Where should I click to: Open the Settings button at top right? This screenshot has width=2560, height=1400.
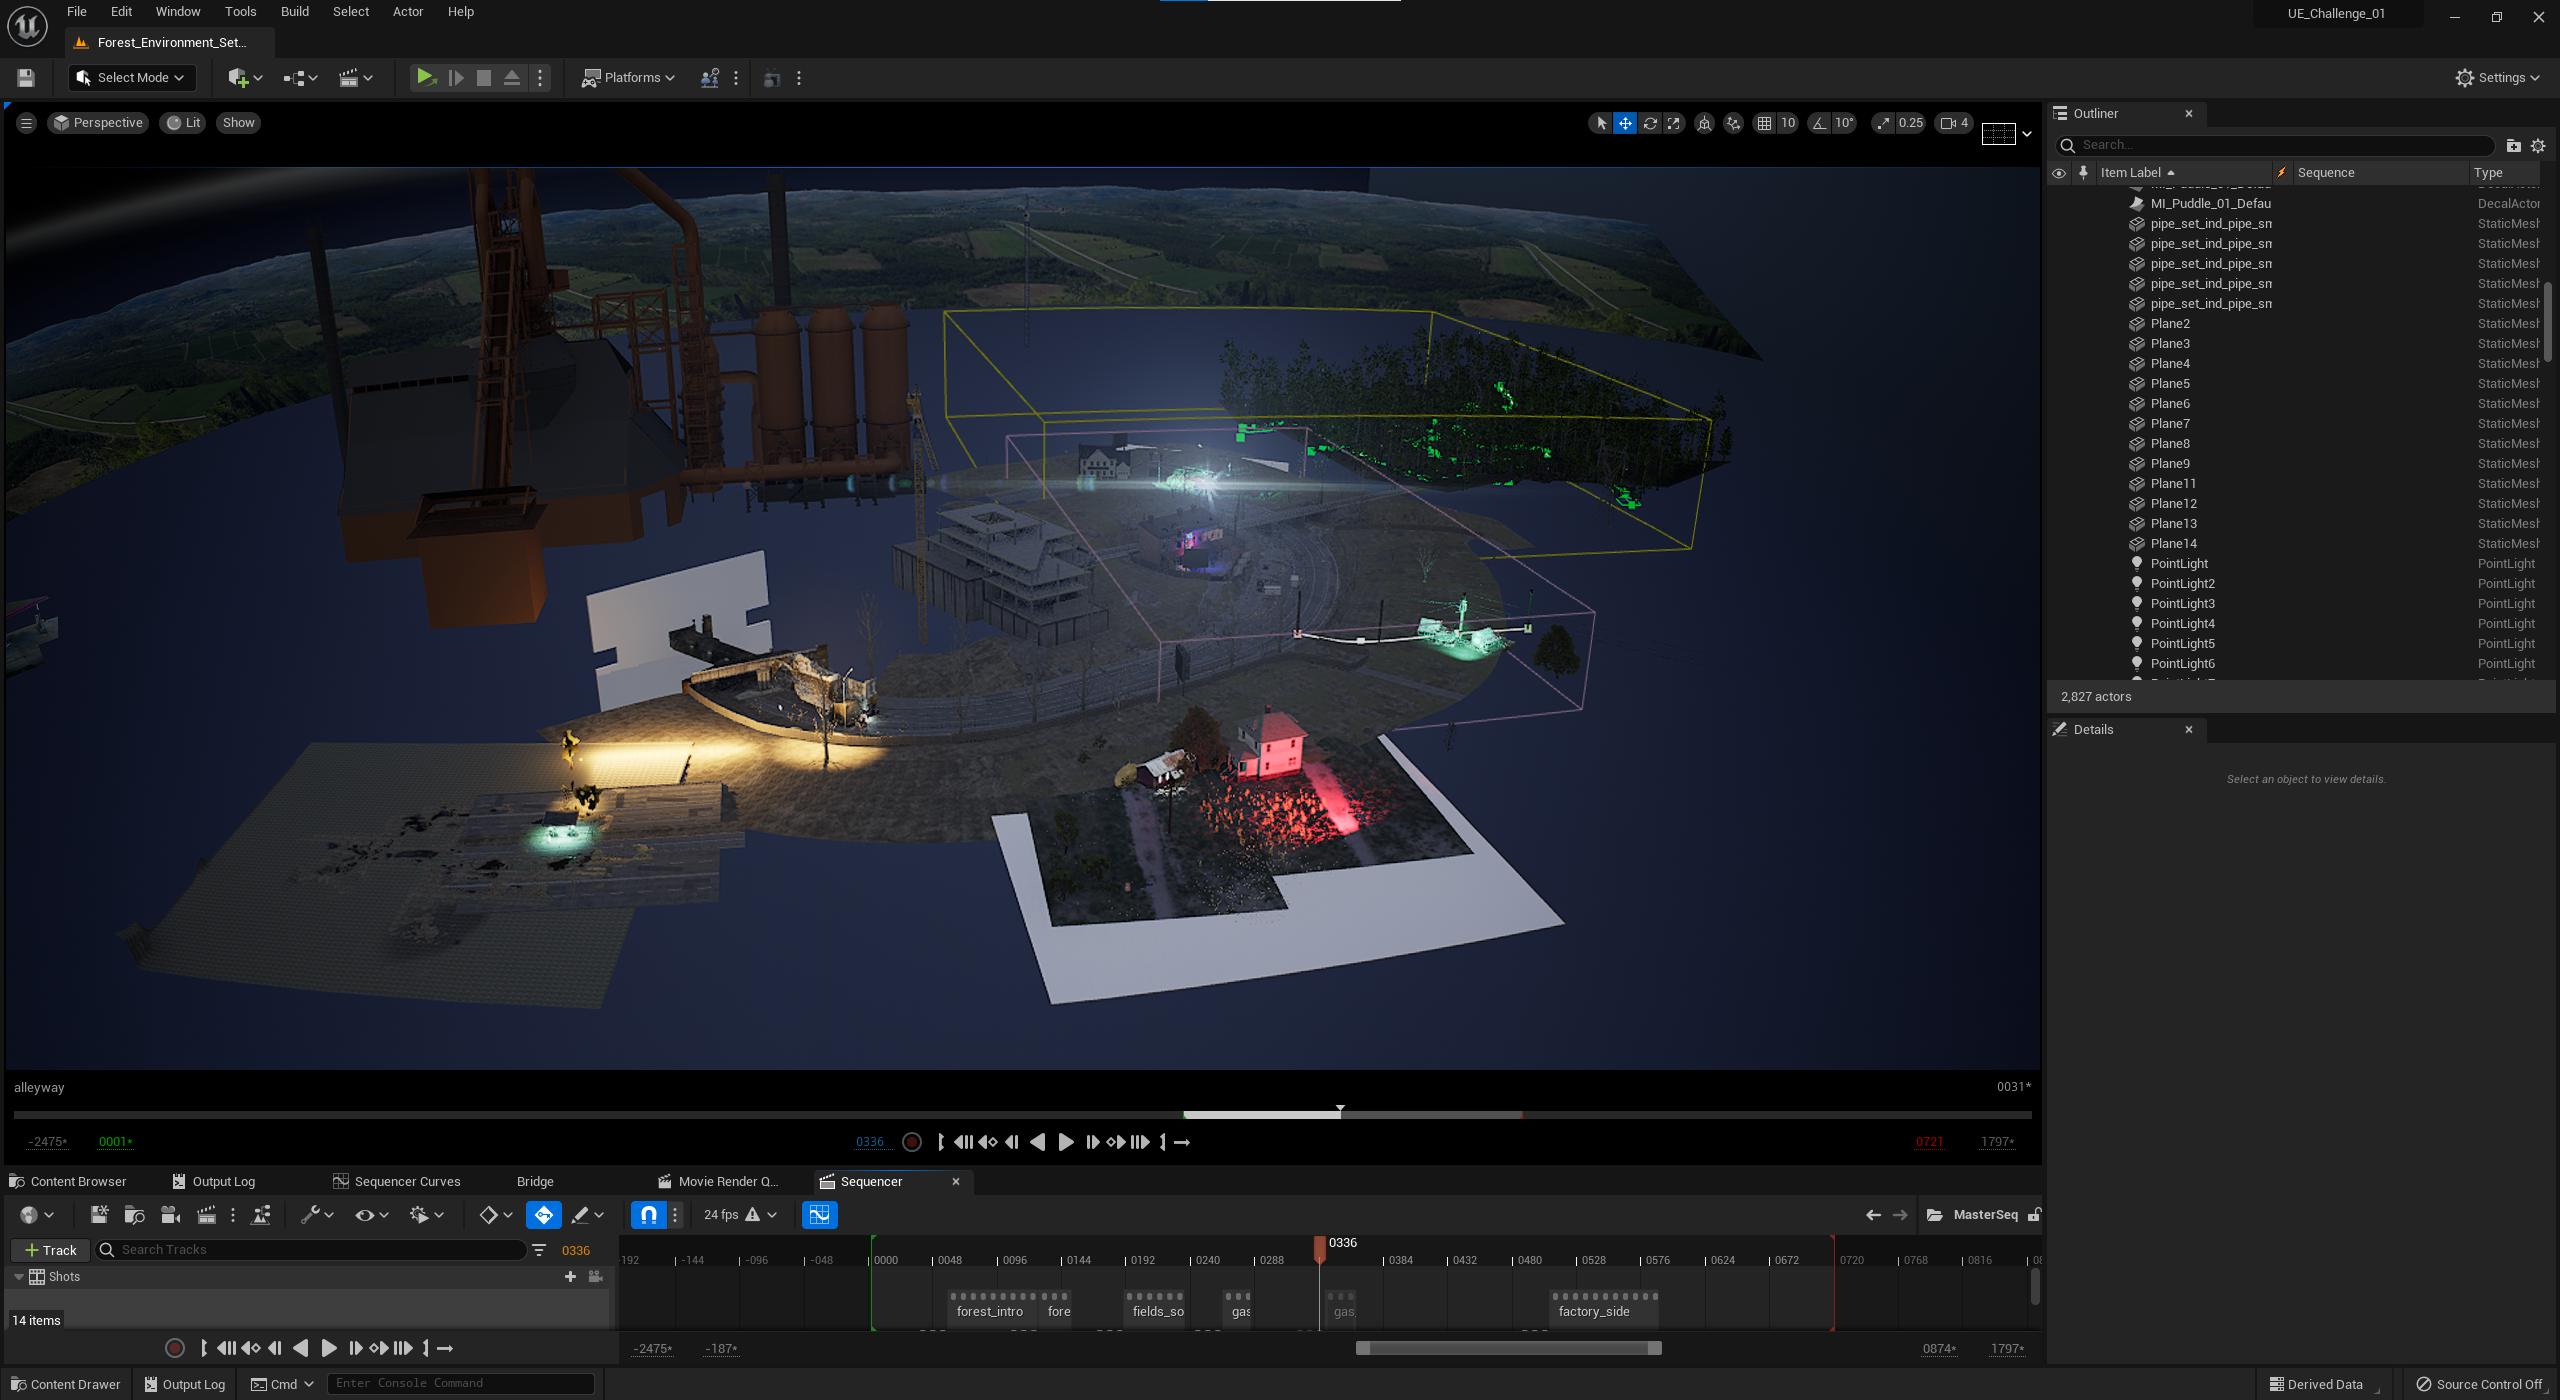point(2497,78)
